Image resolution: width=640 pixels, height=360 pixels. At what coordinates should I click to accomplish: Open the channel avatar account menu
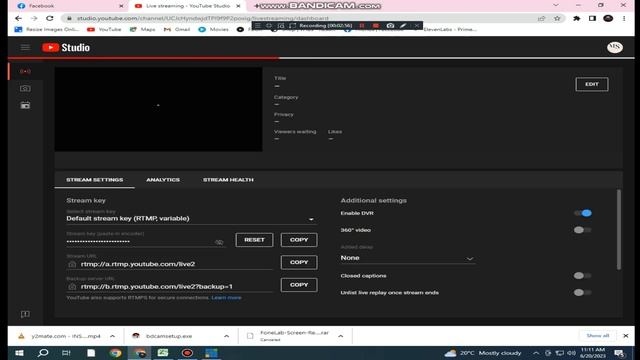tap(614, 47)
